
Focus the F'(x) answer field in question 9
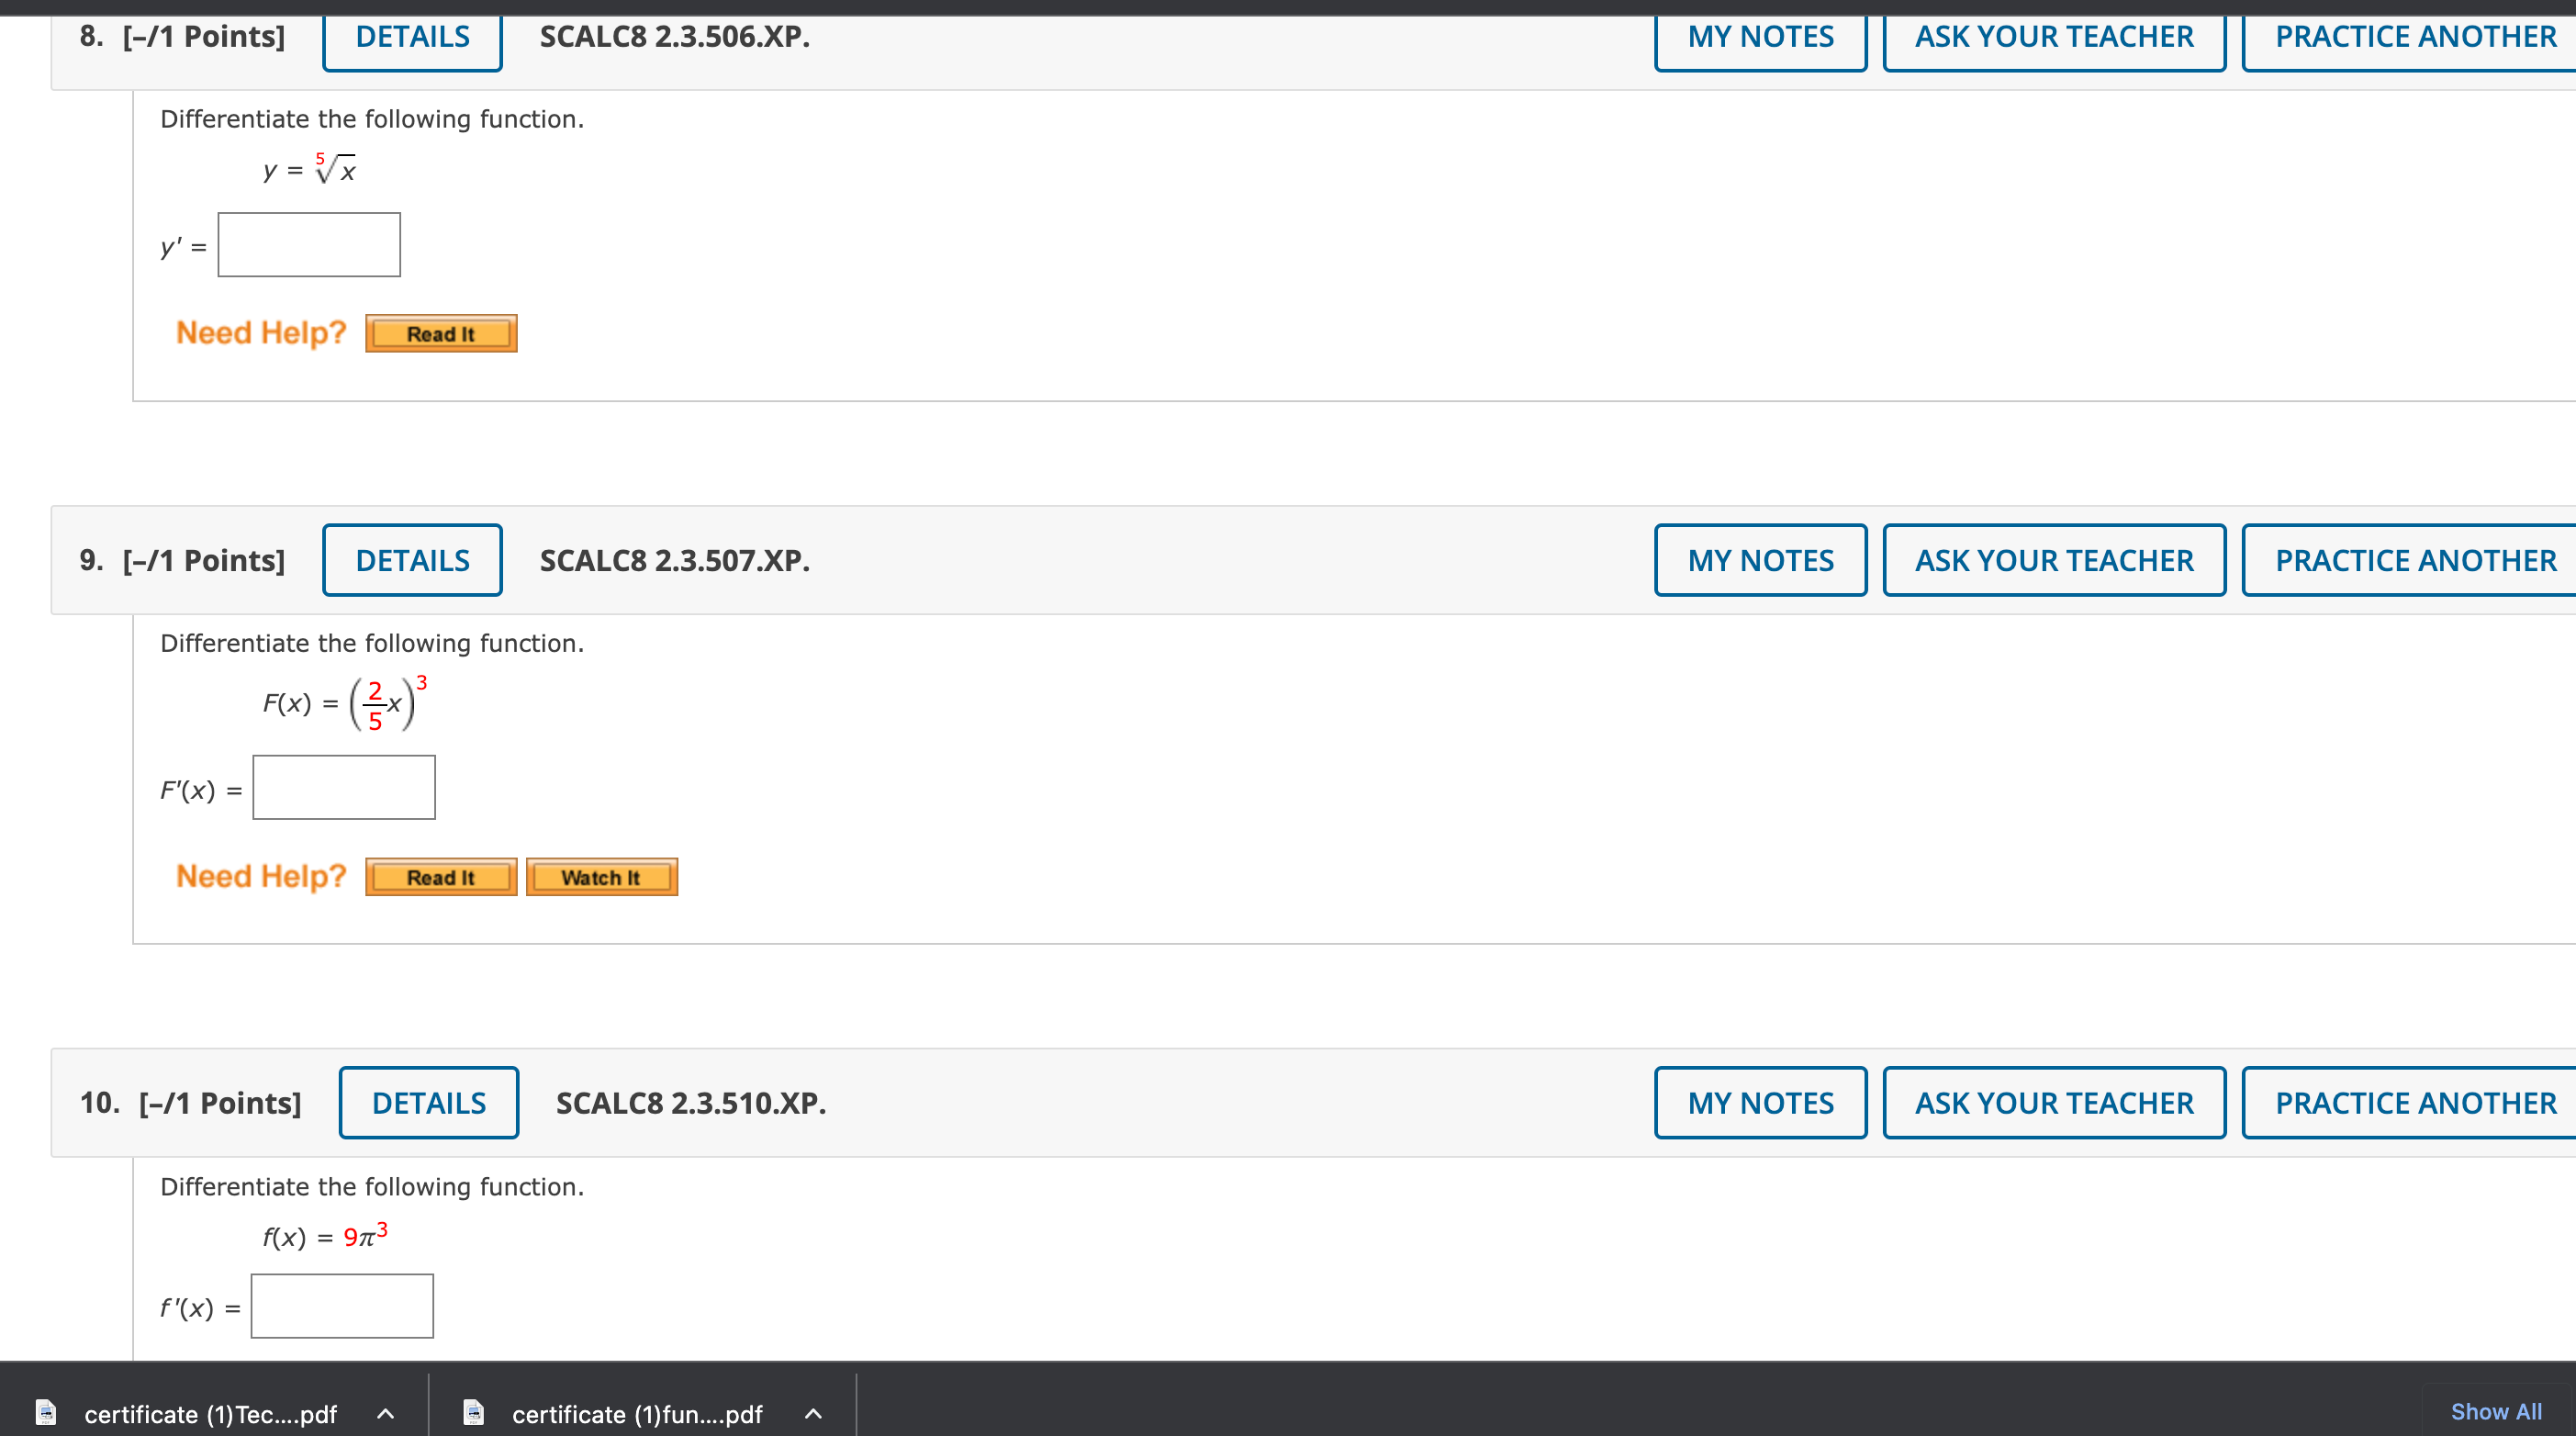tap(344, 788)
